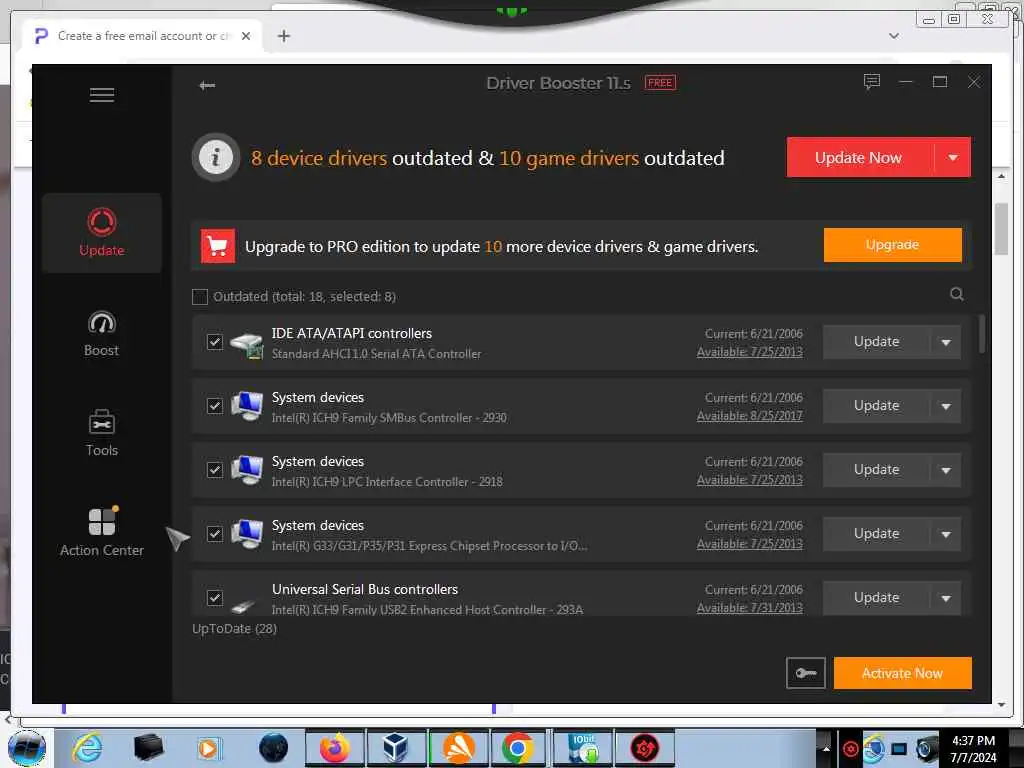Click the 8 device drivers text
1024x768 pixels.
[x=319, y=158]
